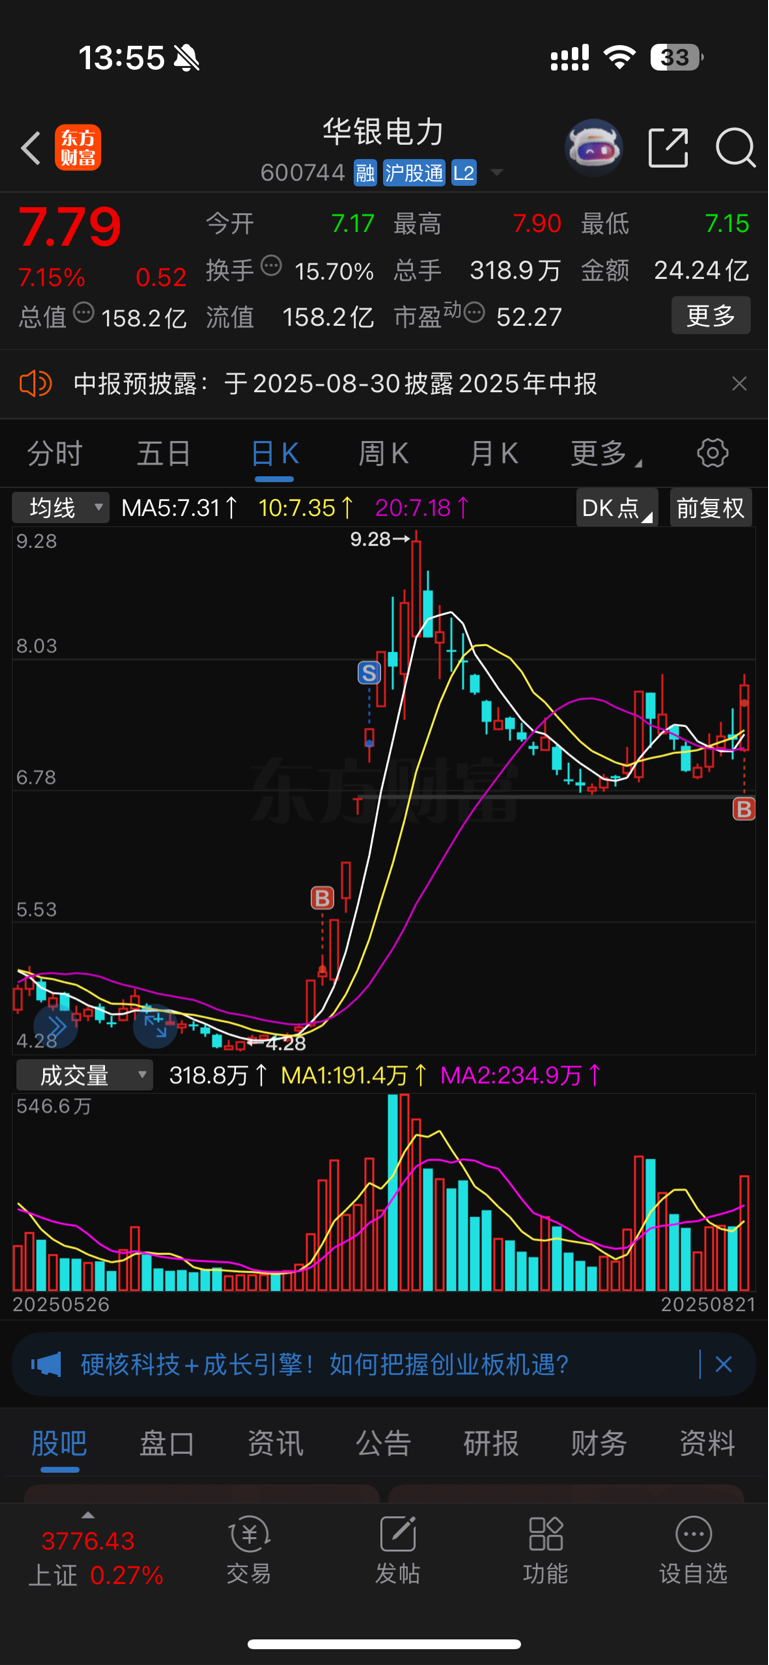
Task: Tap the 20:7.18 moving average value
Action: pyautogui.click(x=423, y=508)
